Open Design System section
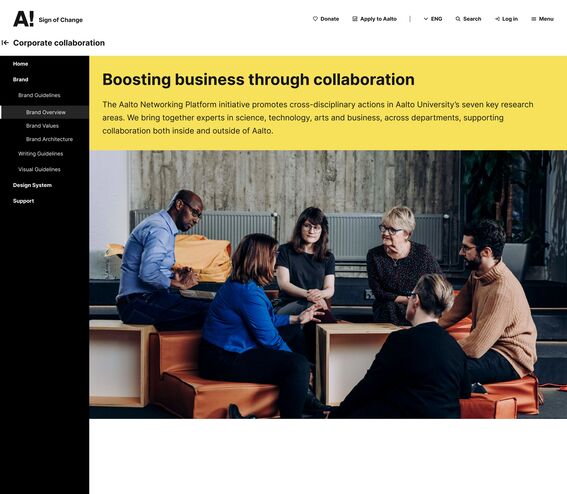Image resolution: width=567 pixels, height=494 pixels. coord(32,185)
